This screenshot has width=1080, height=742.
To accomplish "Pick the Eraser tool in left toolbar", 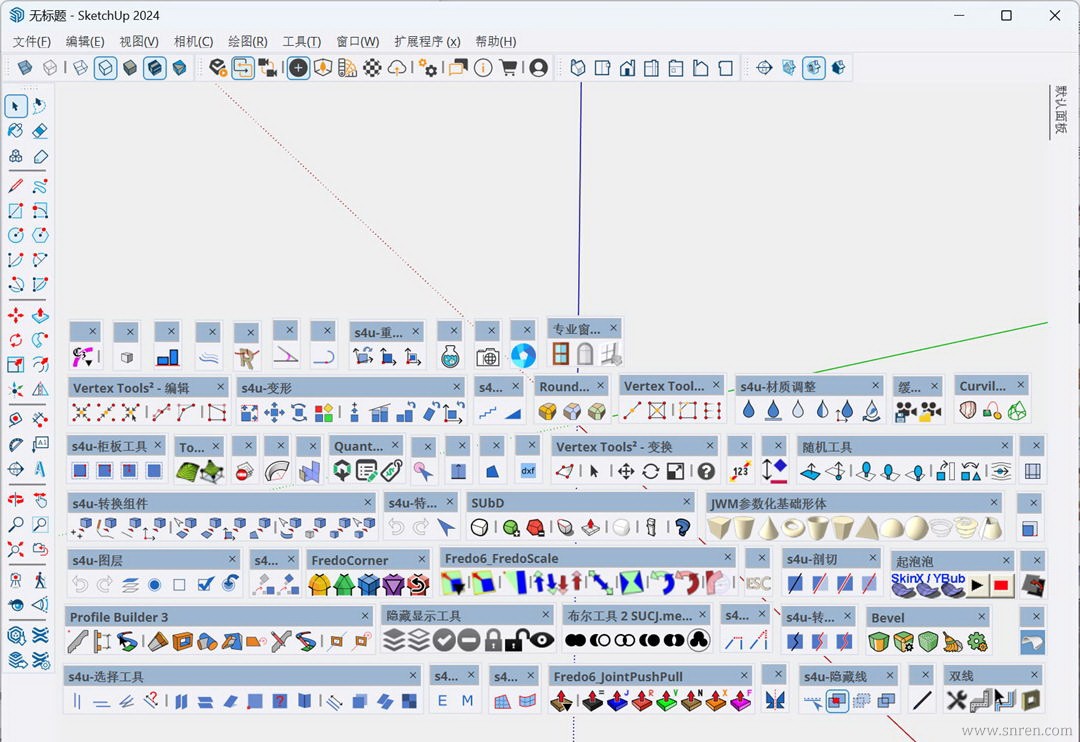I will coord(40,131).
